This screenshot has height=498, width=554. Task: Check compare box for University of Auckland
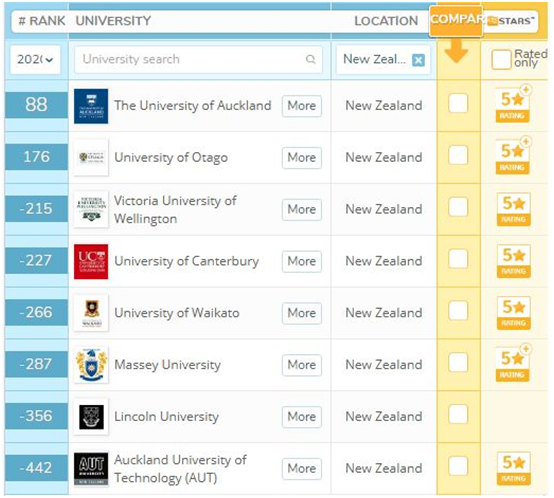458,103
